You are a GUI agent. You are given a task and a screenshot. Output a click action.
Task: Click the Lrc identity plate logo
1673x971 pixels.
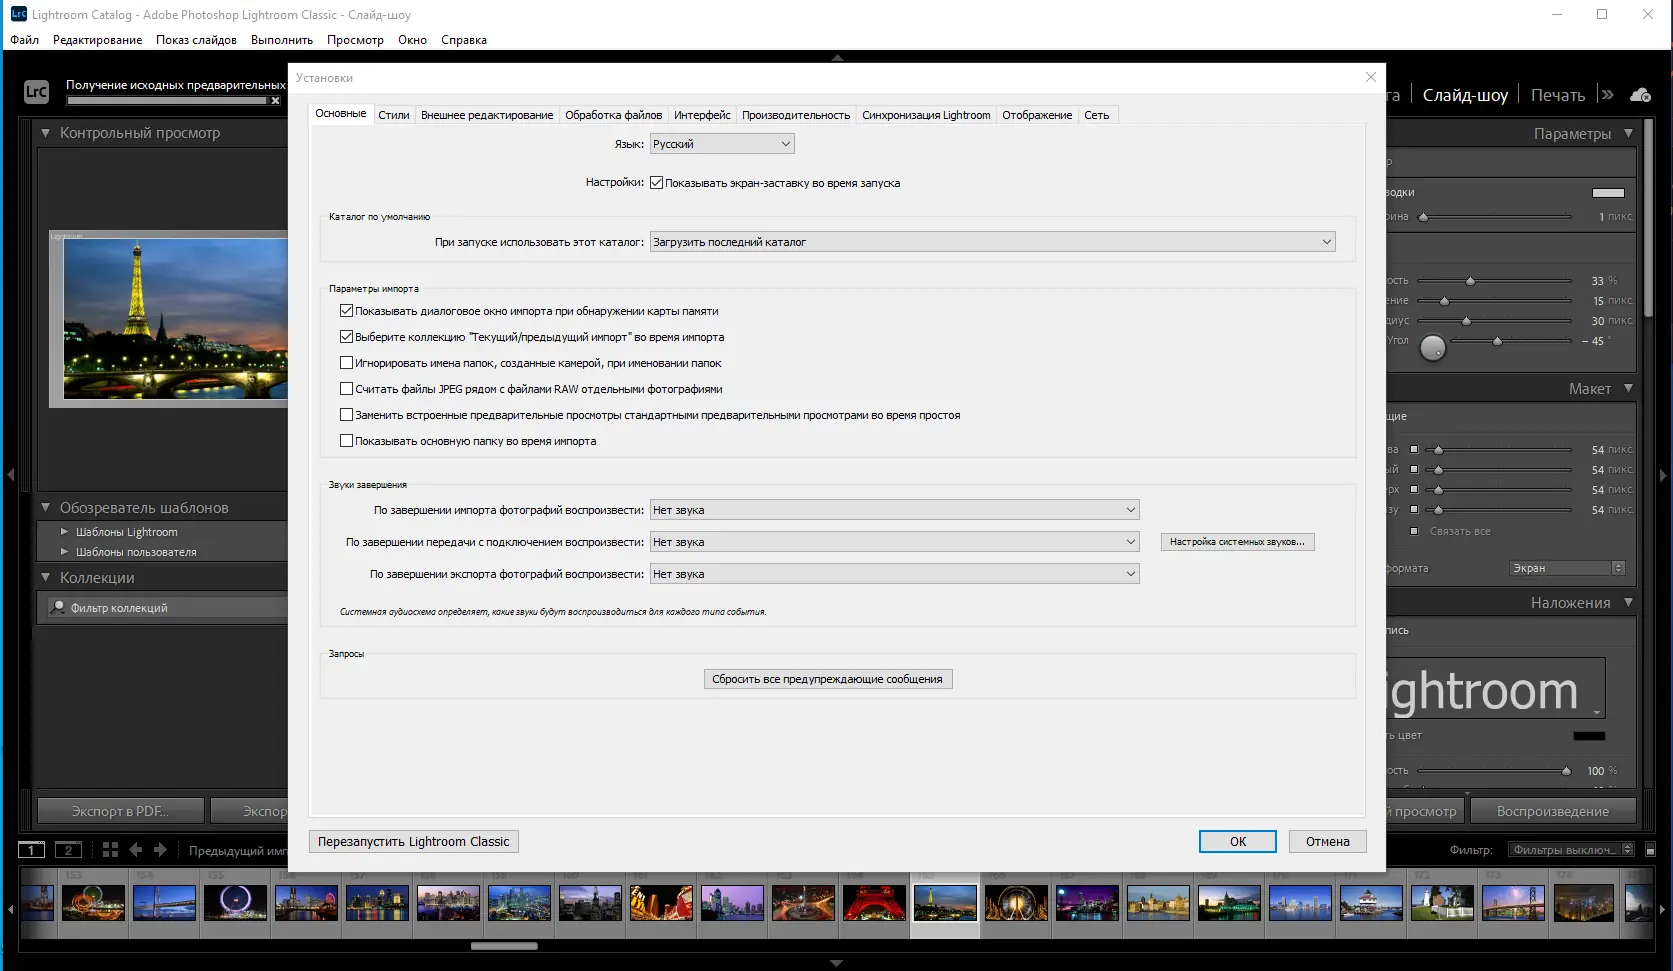[36, 92]
